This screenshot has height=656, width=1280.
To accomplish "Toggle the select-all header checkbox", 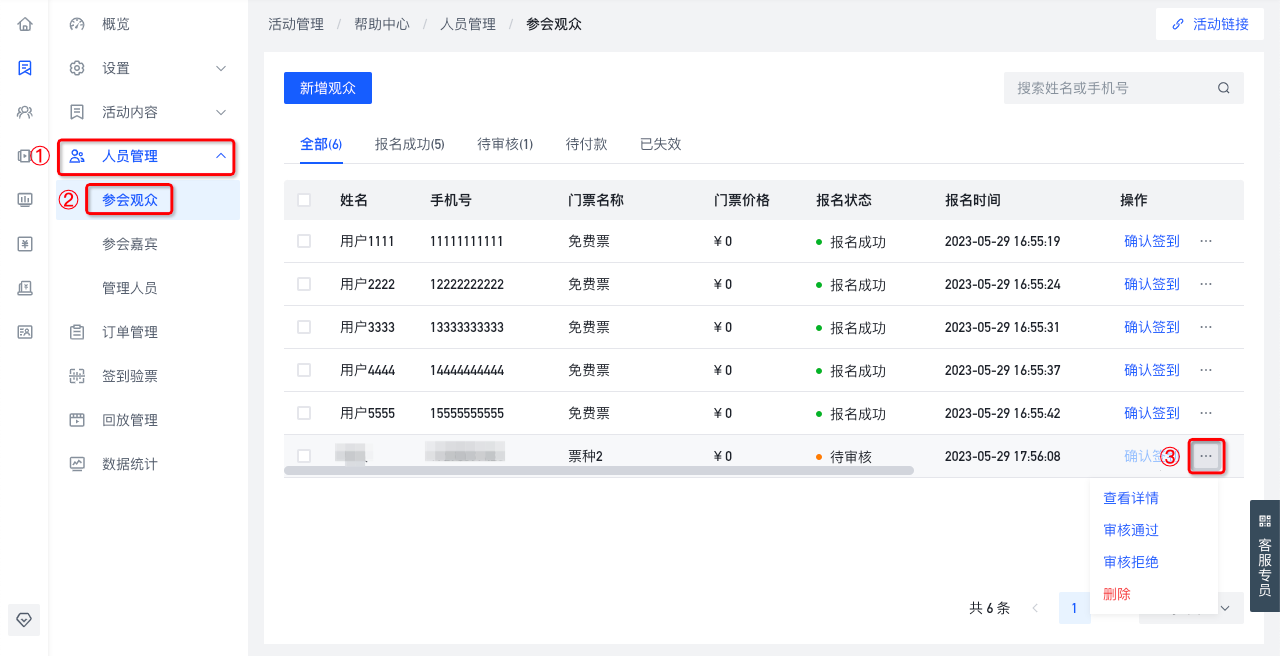I will [x=304, y=200].
